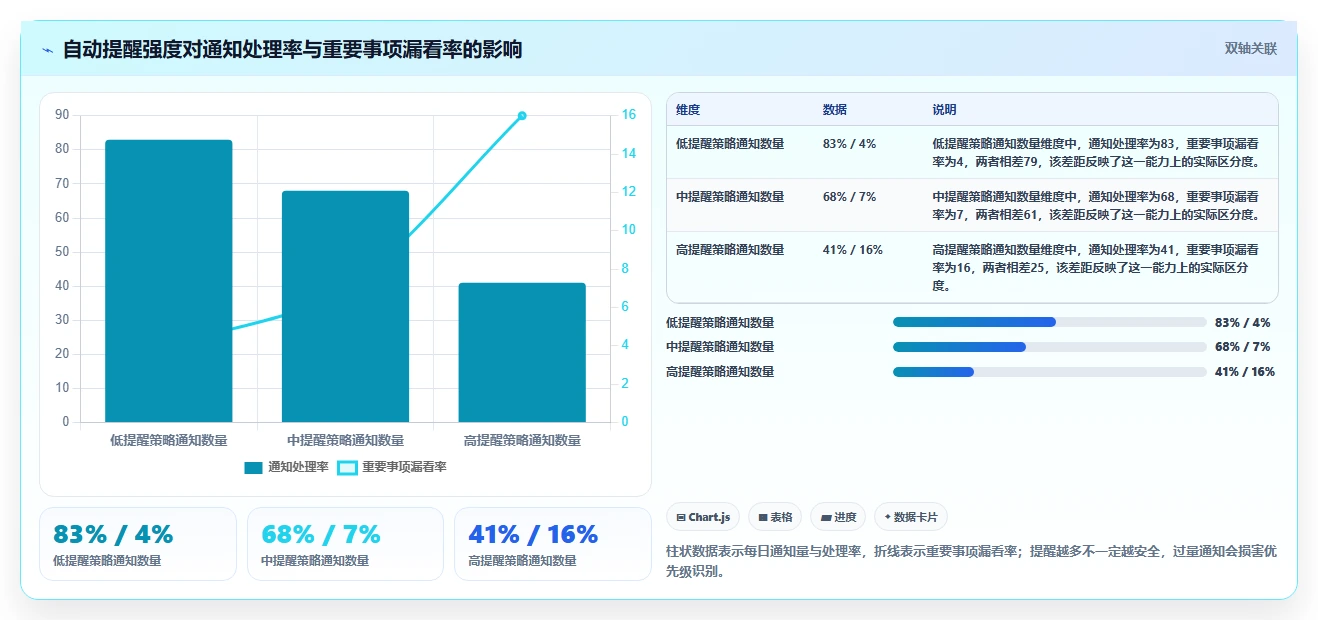Click 低提醒策略通知数量 in the table's first row
The width and height of the screenshot is (1318, 620).
click(730, 144)
